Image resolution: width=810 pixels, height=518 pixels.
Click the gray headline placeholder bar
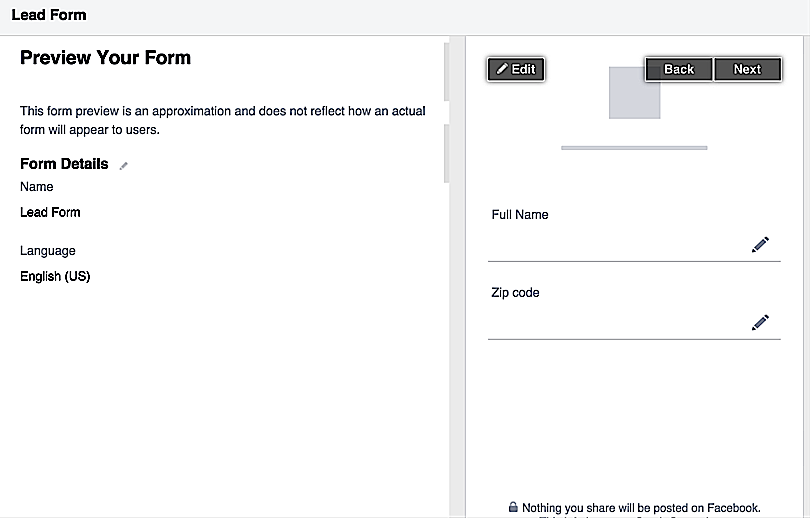[634, 148]
